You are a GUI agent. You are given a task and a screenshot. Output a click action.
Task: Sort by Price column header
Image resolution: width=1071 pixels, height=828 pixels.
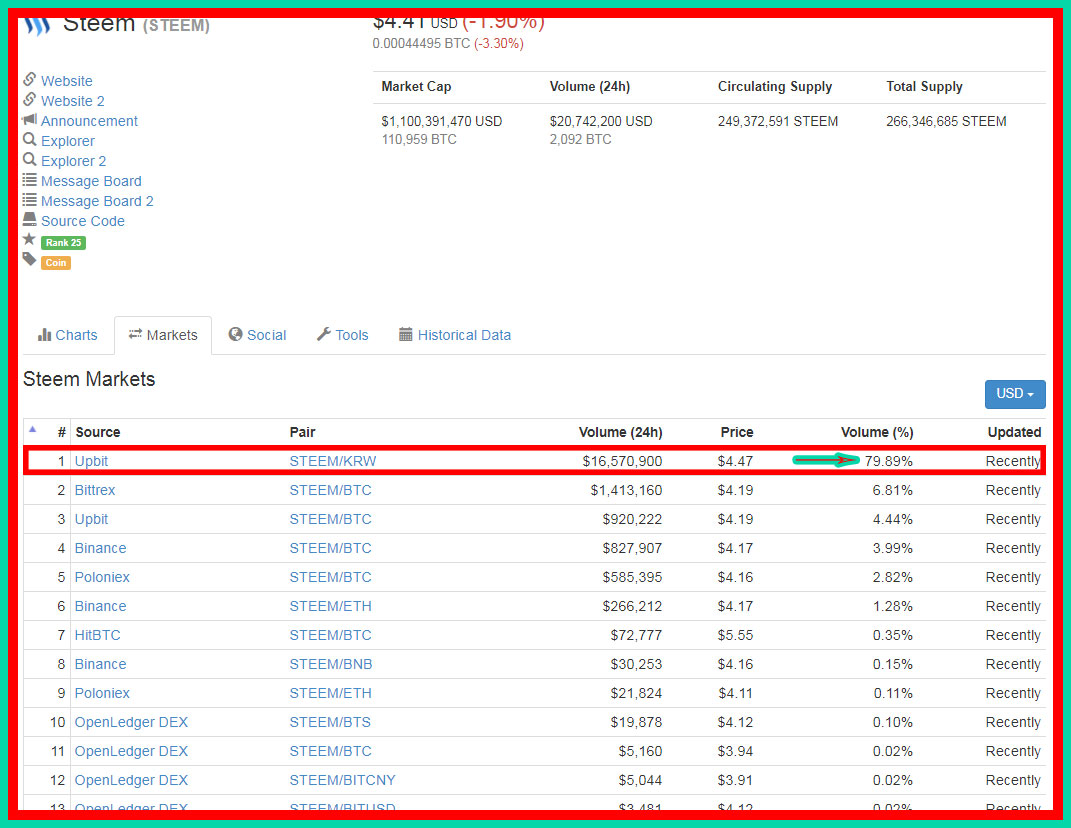coord(736,432)
